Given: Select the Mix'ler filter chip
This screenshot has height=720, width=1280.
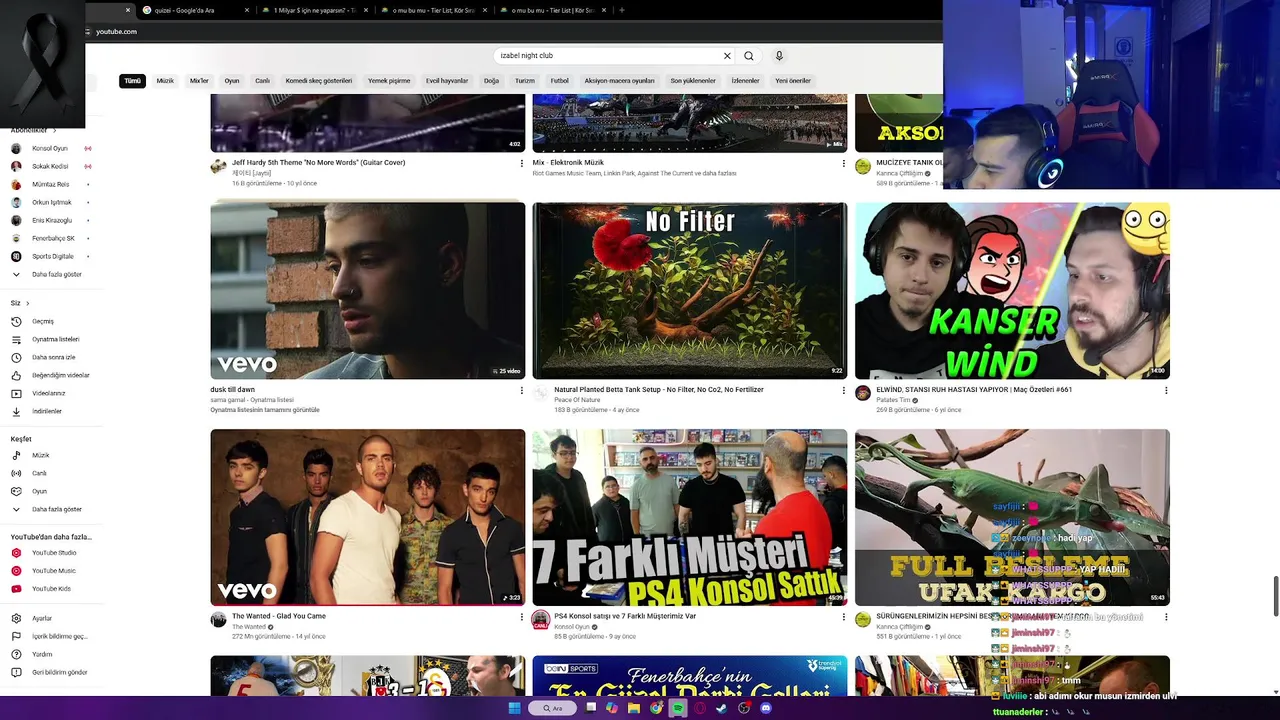Looking at the screenshot, I should [x=199, y=81].
